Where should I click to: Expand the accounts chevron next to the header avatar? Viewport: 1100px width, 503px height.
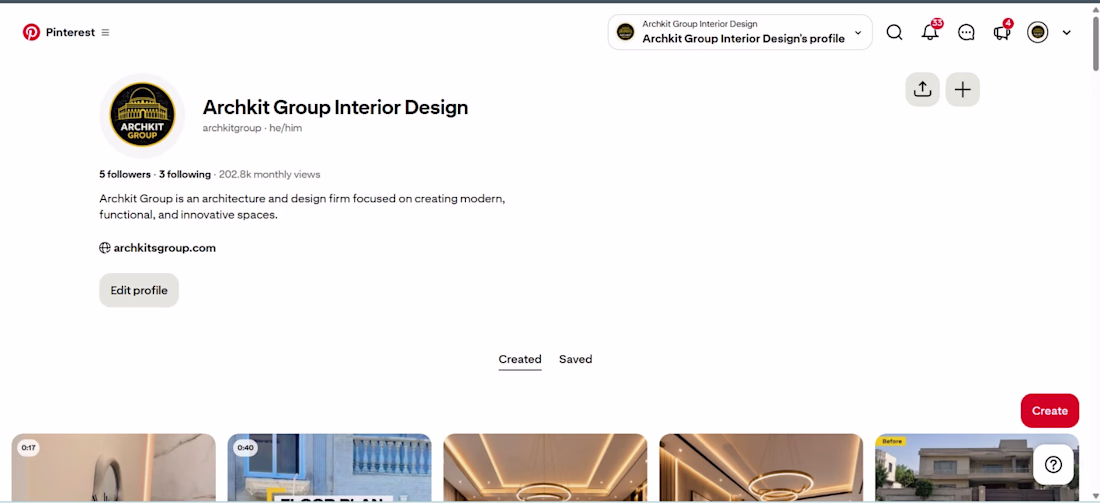1066,32
